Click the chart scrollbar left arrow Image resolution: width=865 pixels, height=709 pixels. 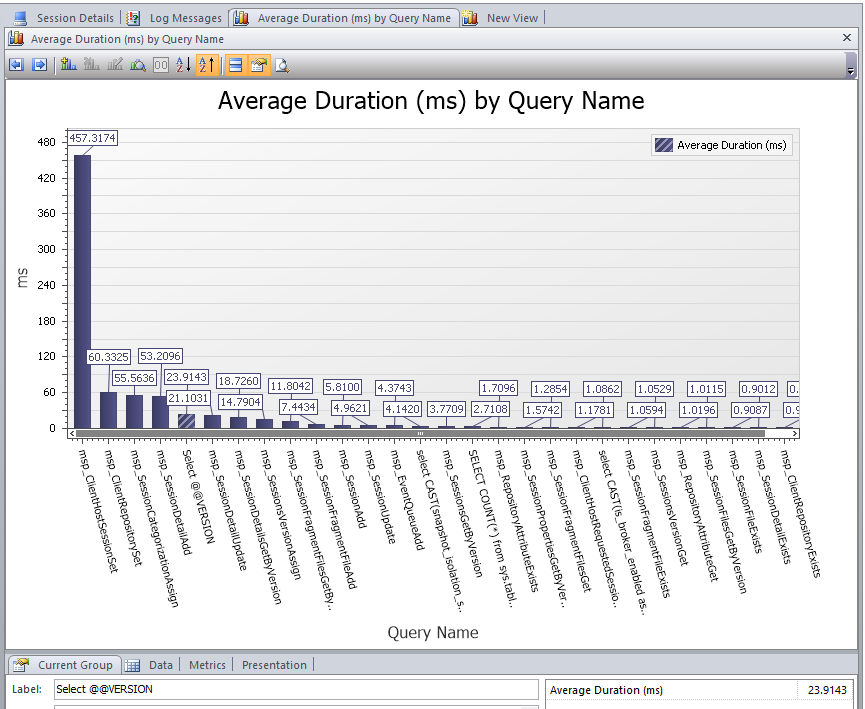tap(72, 434)
